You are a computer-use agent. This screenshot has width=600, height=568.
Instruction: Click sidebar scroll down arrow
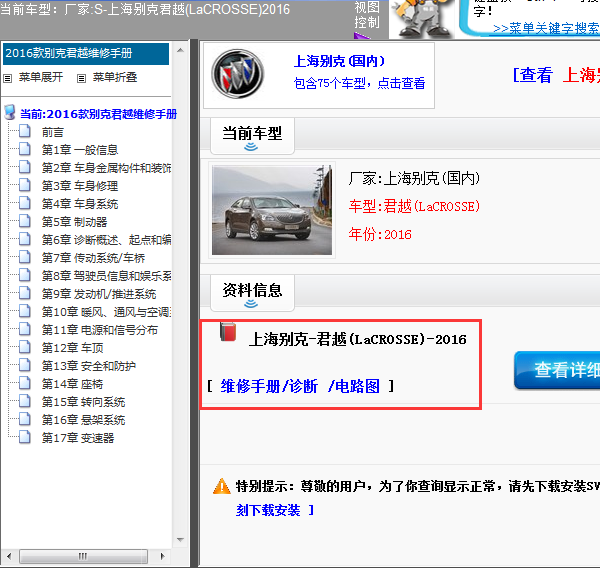180,540
